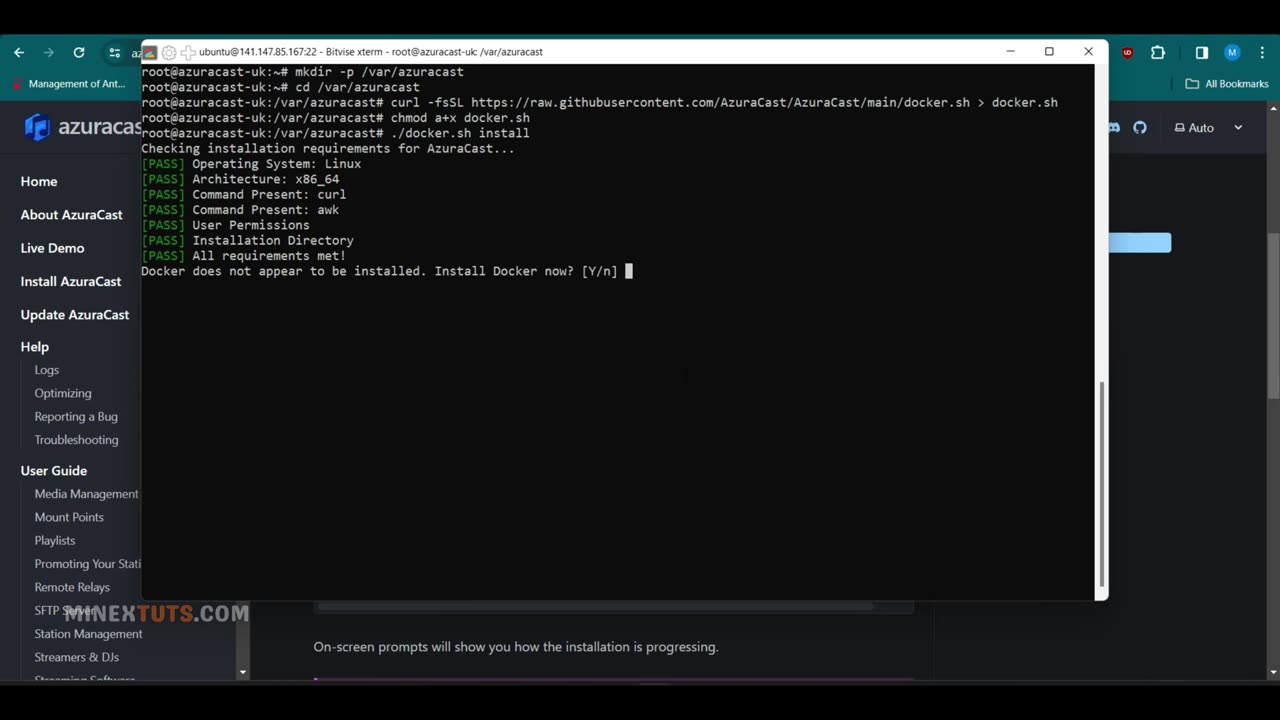Open Streamers & DJs guide
Image resolution: width=1280 pixels, height=720 pixels.
point(76,657)
